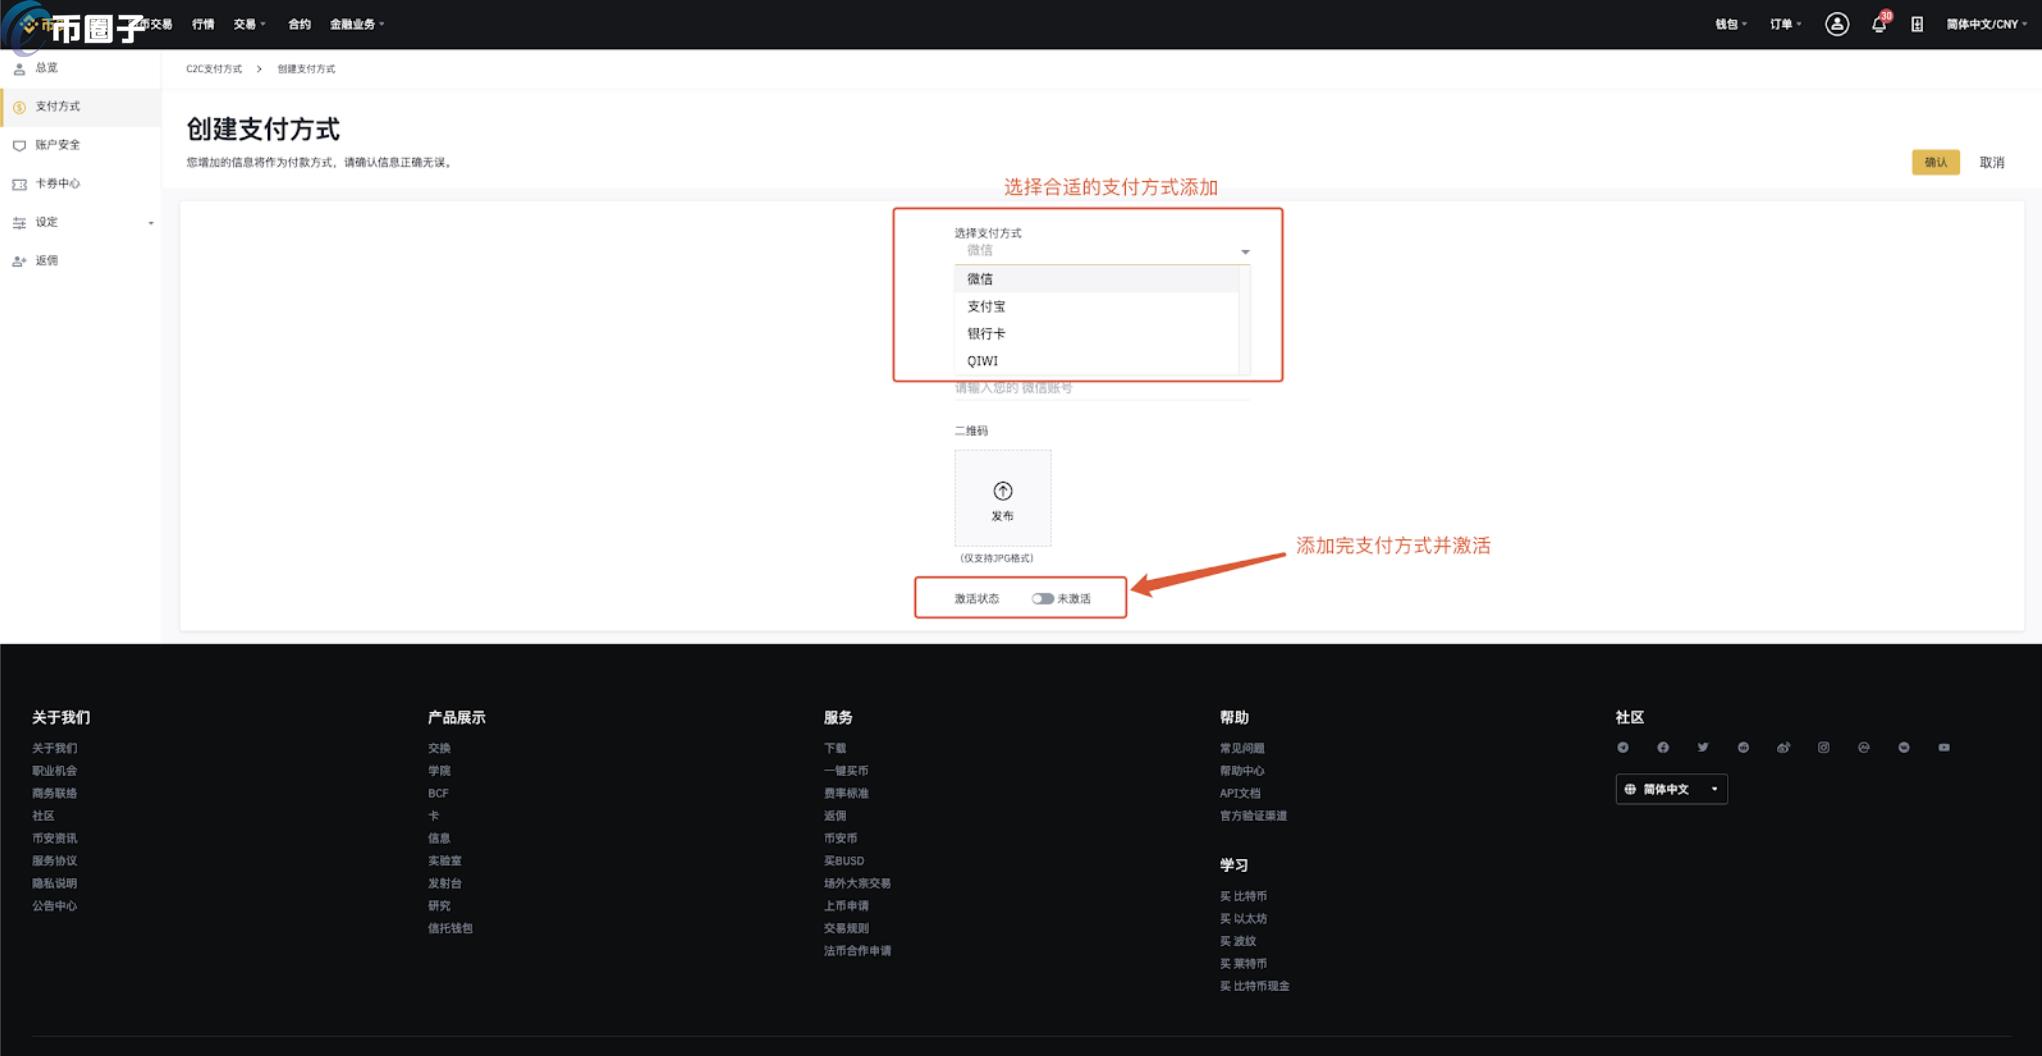Open the Weibo community icon

click(x=1783, y=747)
